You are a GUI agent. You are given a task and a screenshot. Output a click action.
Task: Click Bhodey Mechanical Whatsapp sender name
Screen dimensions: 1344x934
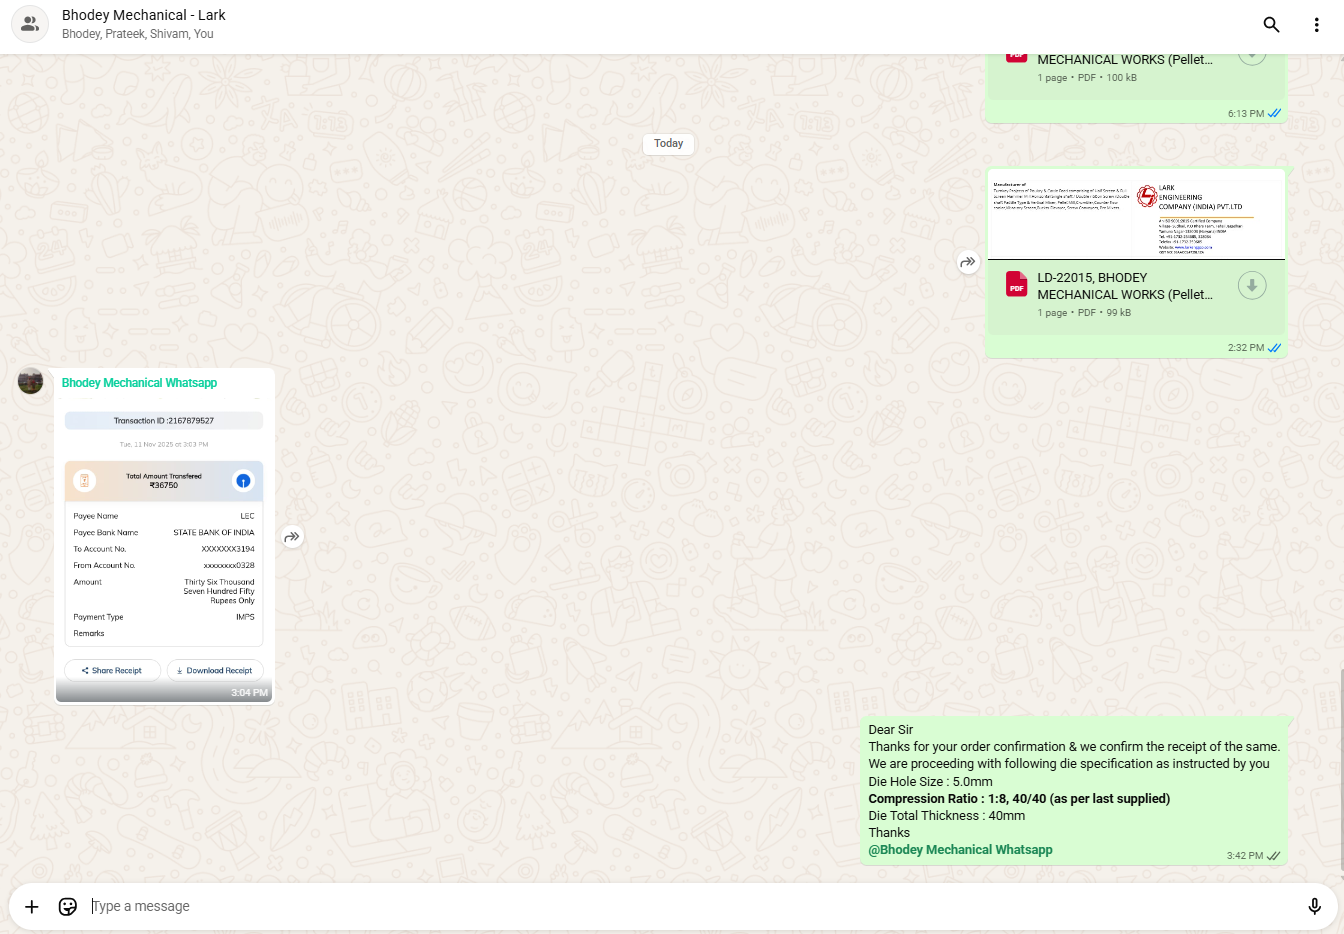click(x=139, y=383)
